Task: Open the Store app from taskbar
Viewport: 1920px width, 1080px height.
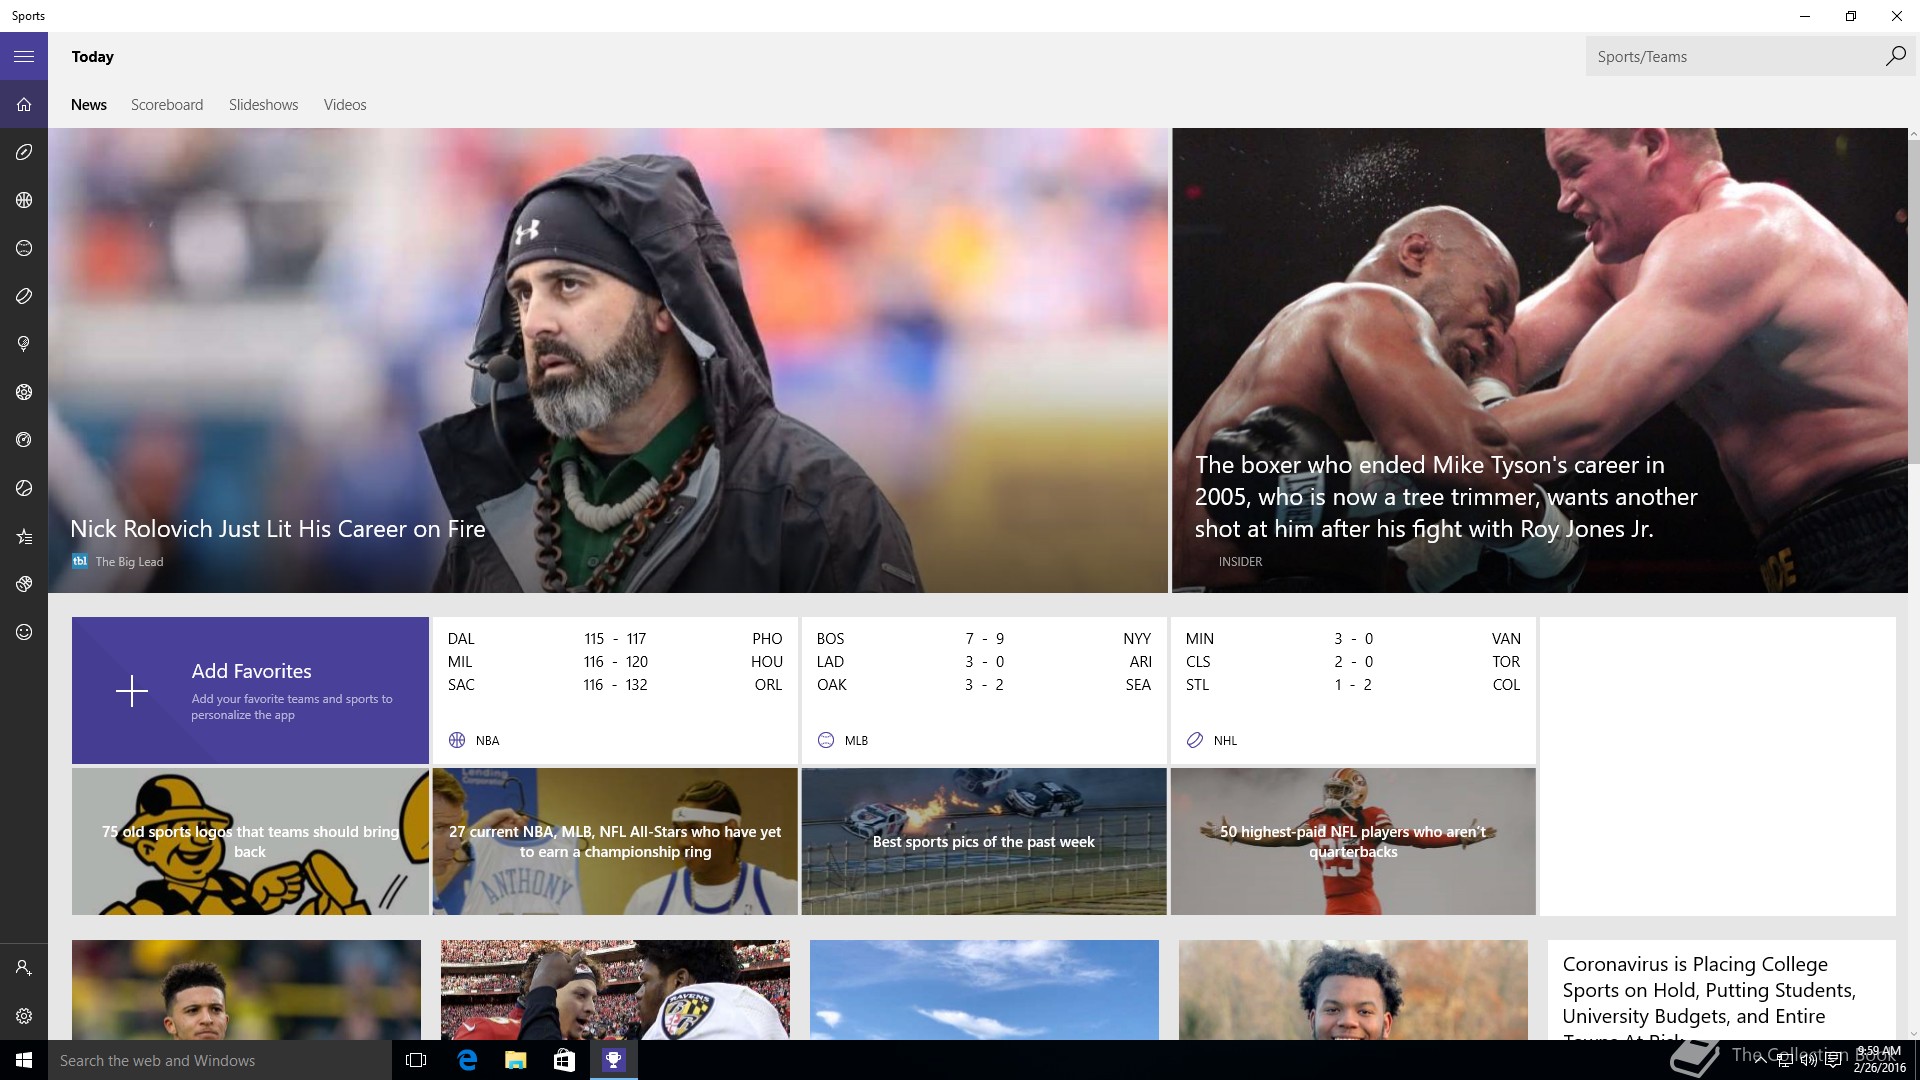Action: pyautogui.click(x=564, y=1060)
